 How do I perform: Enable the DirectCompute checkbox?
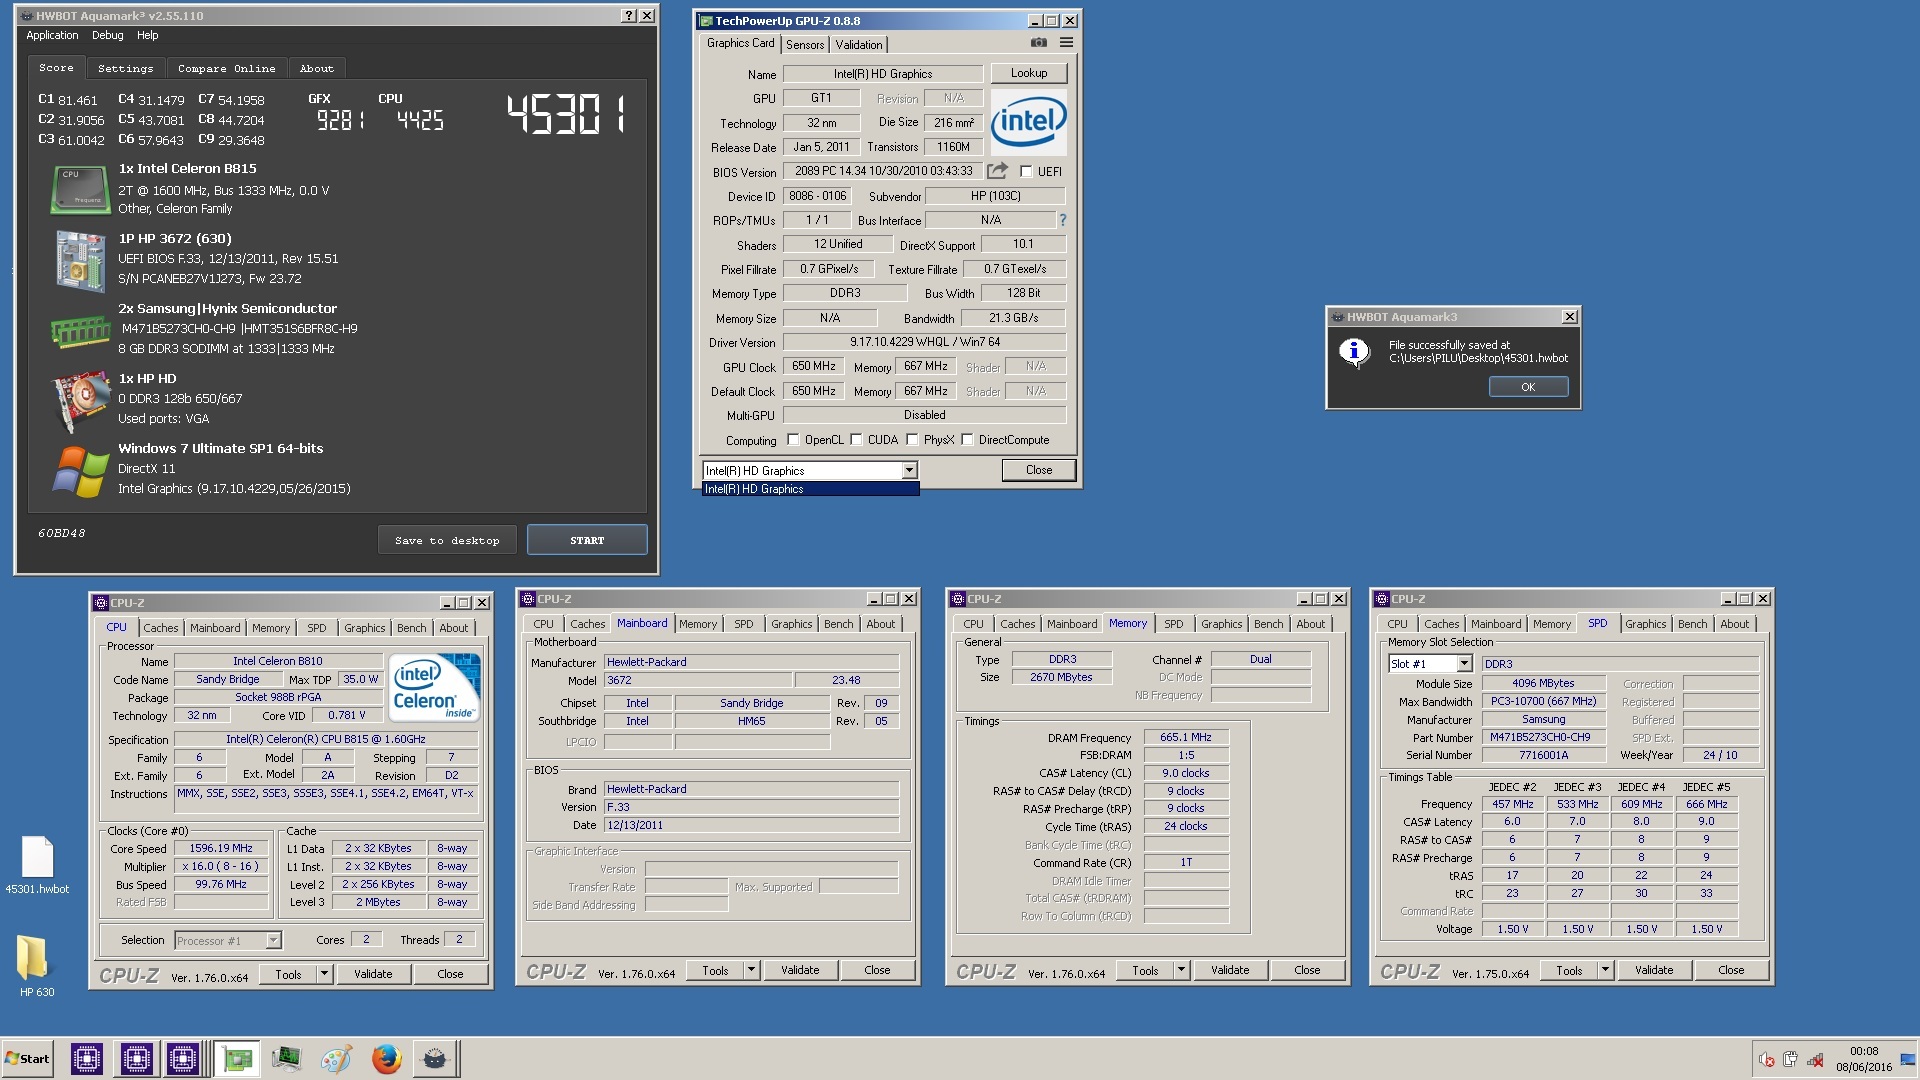pyautogui.click(x=967, y=439)
